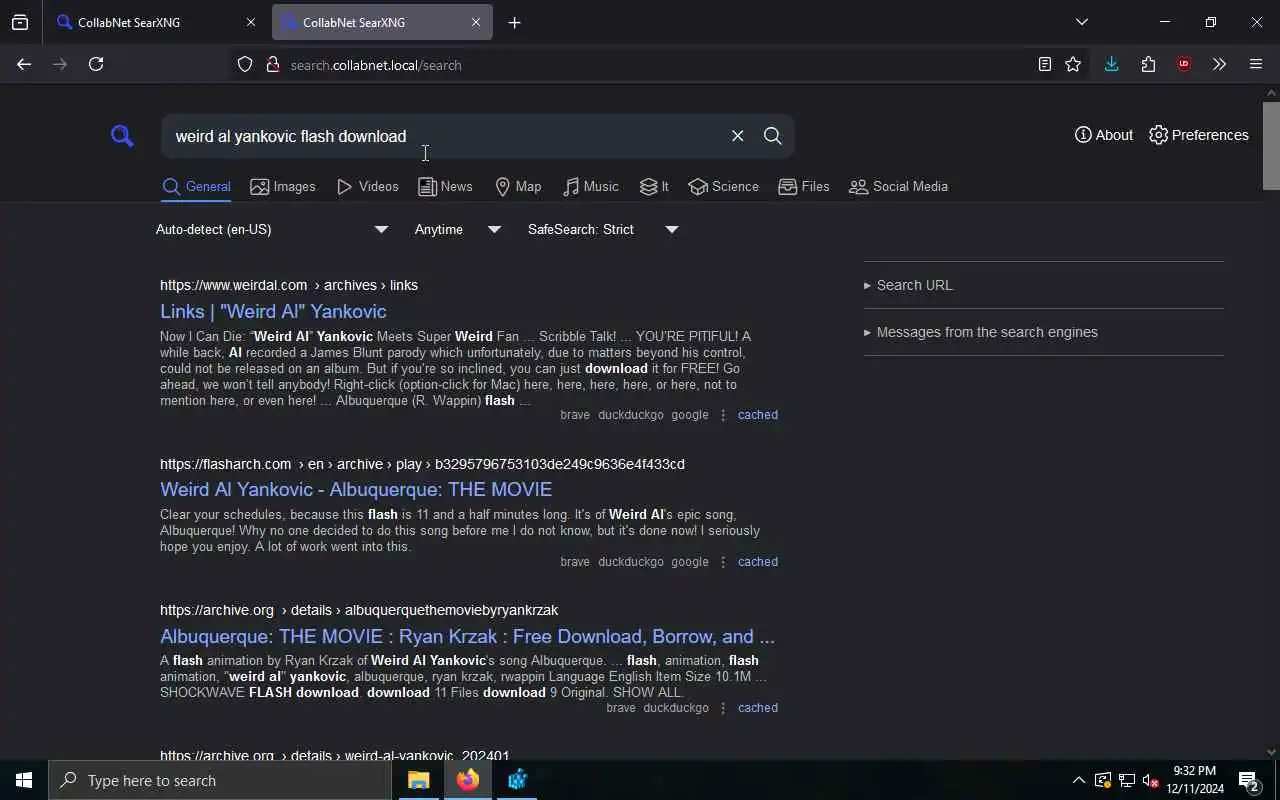Open Firefox View recent browsing icon
Image resolution: width=1280 pixels, height=800 pixels.
[20, 22]
